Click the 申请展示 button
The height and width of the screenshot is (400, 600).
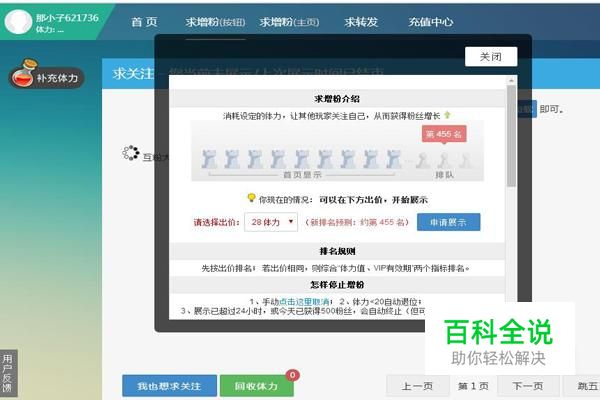coord(448,222)
